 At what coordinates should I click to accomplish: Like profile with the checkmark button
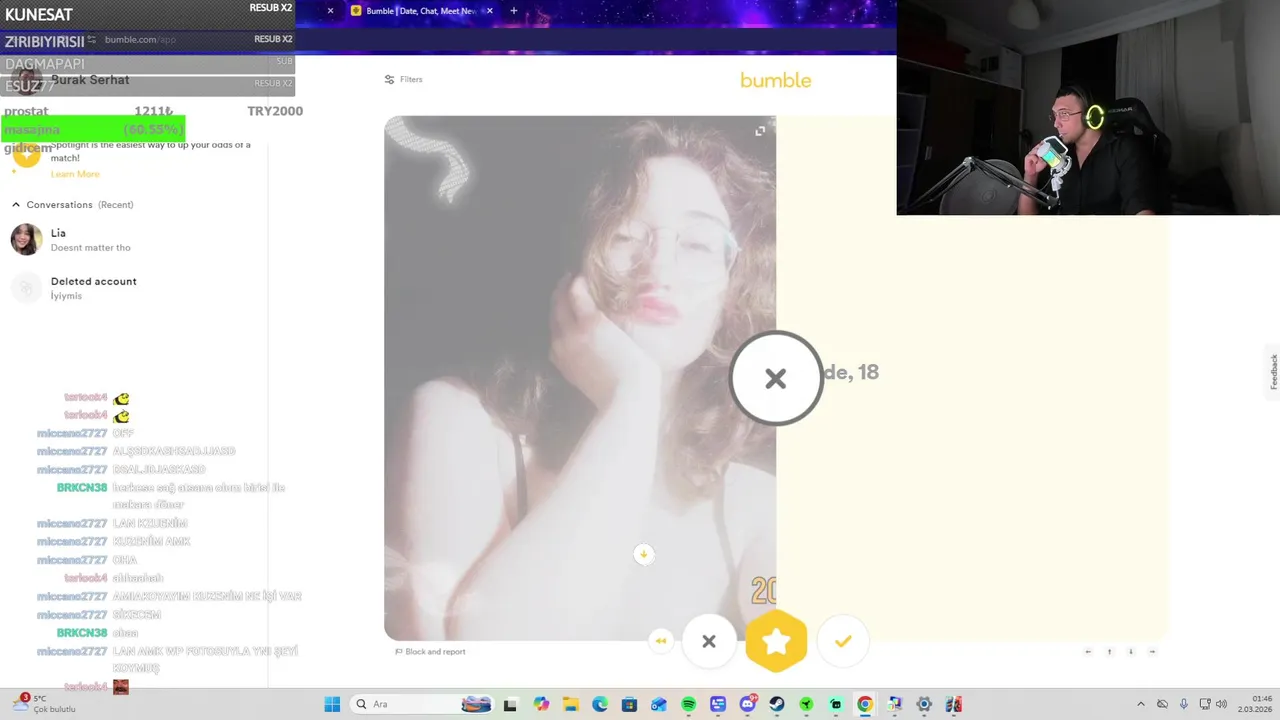843,641
